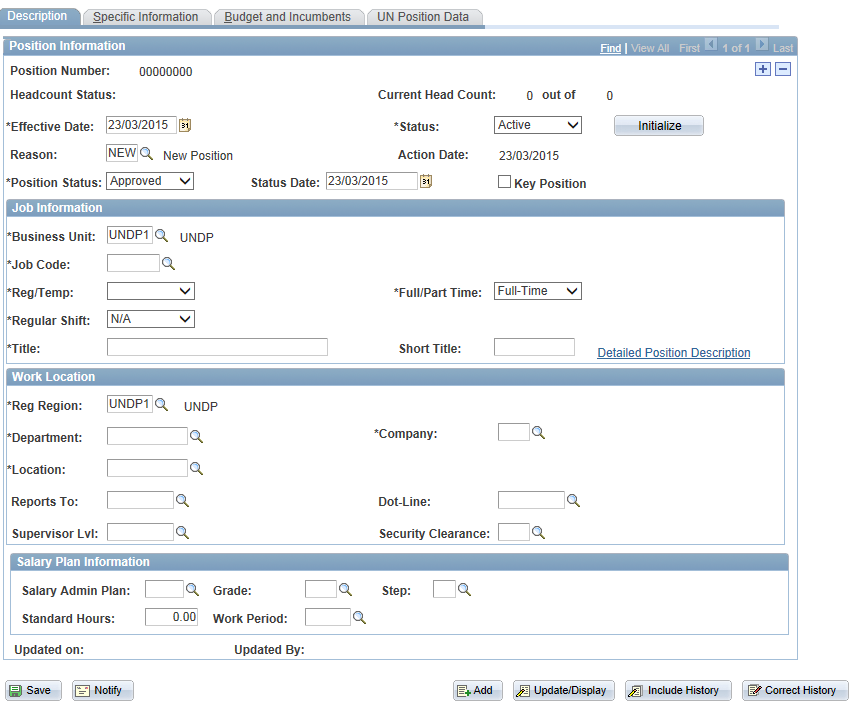Click the Supervisor Lvl field
The height and width of the screenshot is (708, 868).
point(140,533)
